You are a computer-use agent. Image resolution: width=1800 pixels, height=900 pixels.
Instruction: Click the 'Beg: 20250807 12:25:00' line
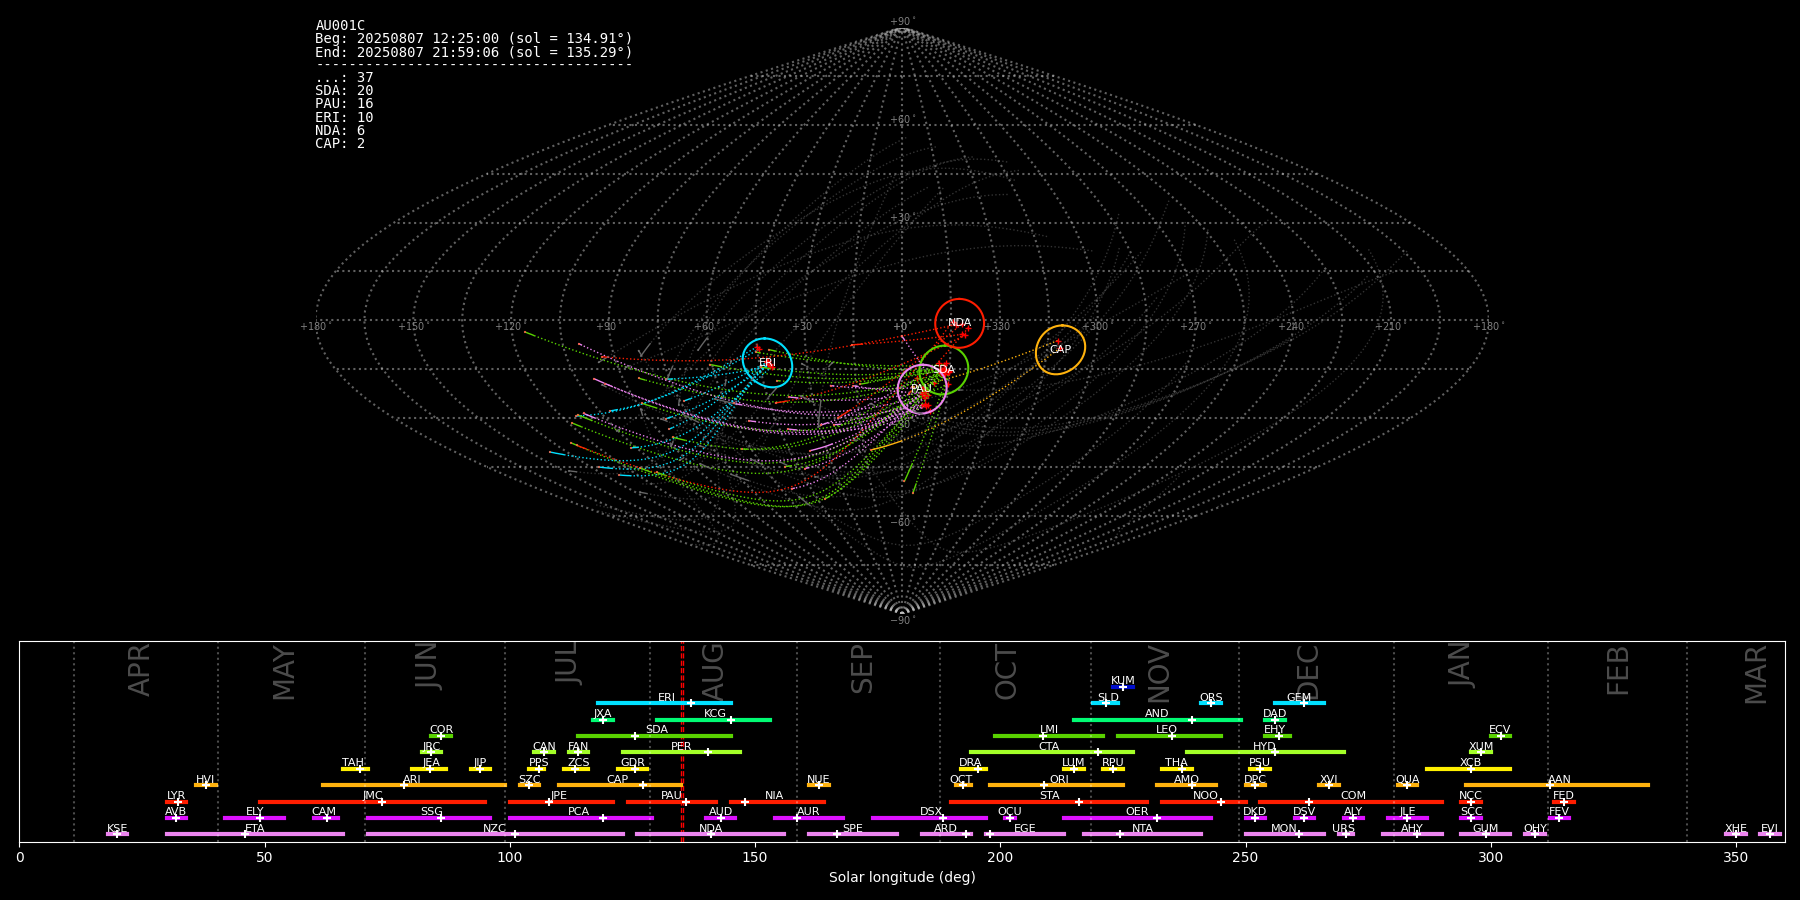474,39
